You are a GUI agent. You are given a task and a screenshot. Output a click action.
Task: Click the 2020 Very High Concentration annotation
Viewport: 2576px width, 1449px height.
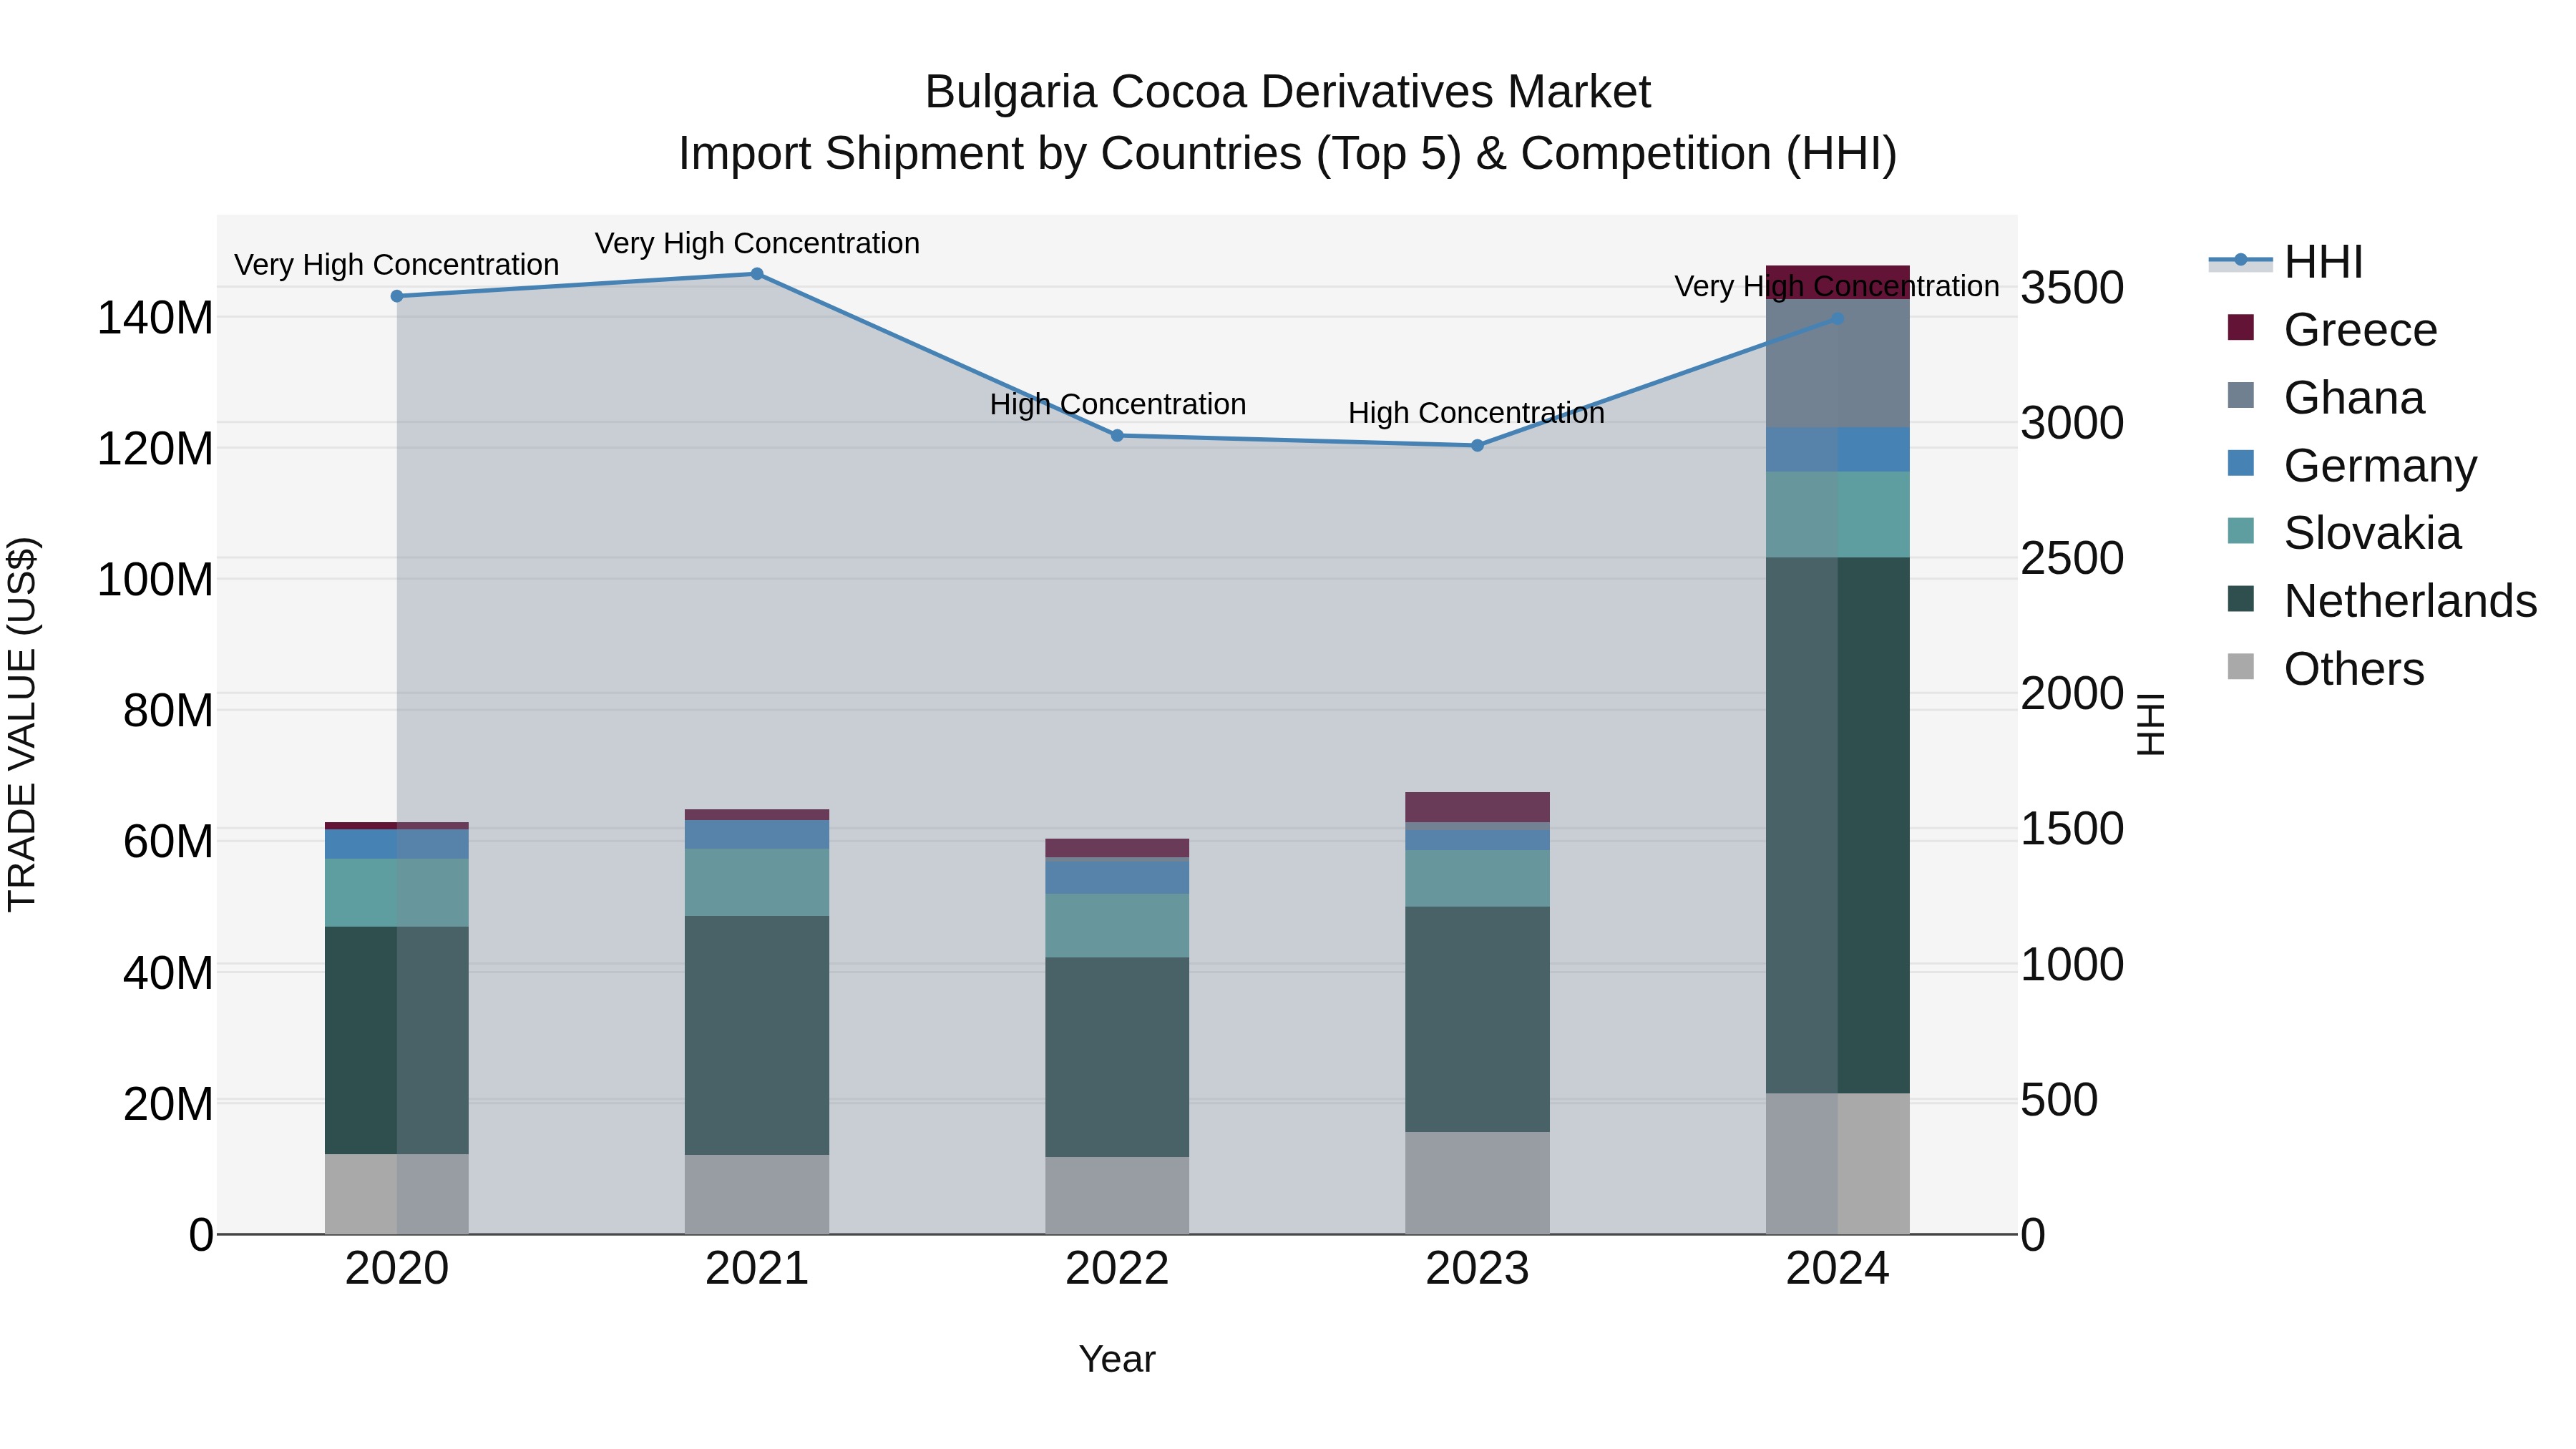pos(397,265)
